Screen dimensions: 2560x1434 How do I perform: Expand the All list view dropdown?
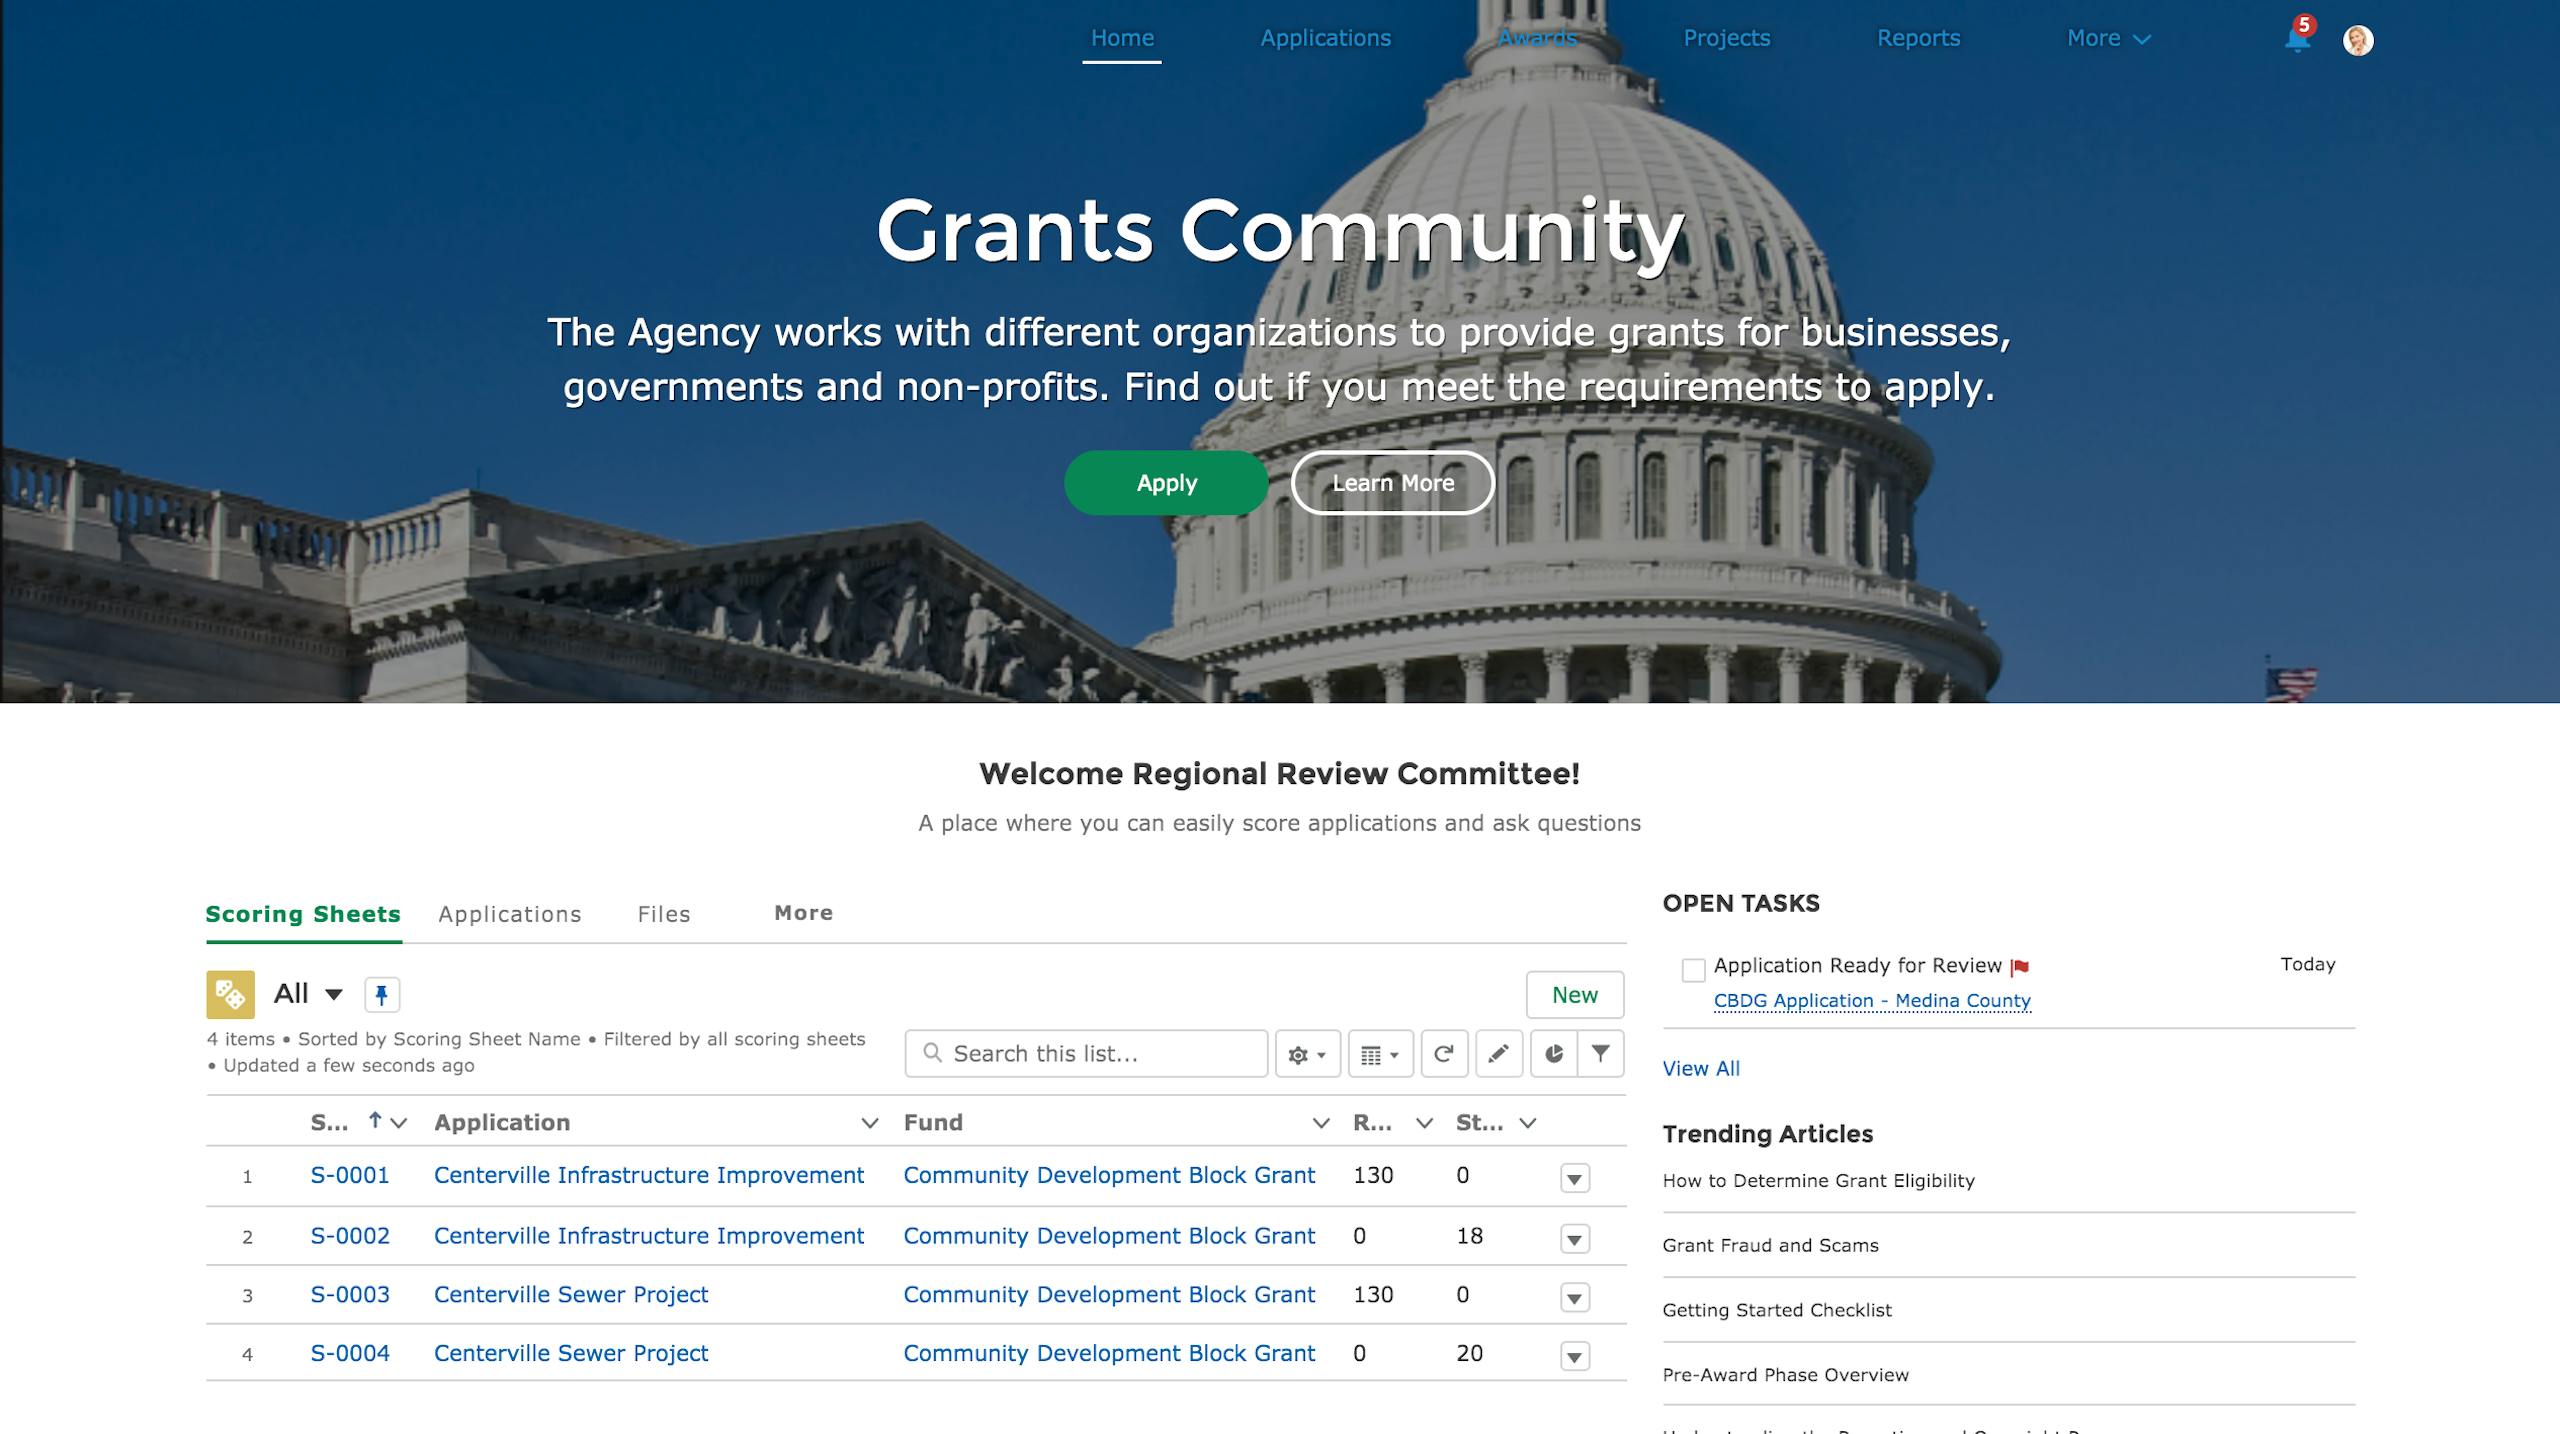click(x=334, y=994)
